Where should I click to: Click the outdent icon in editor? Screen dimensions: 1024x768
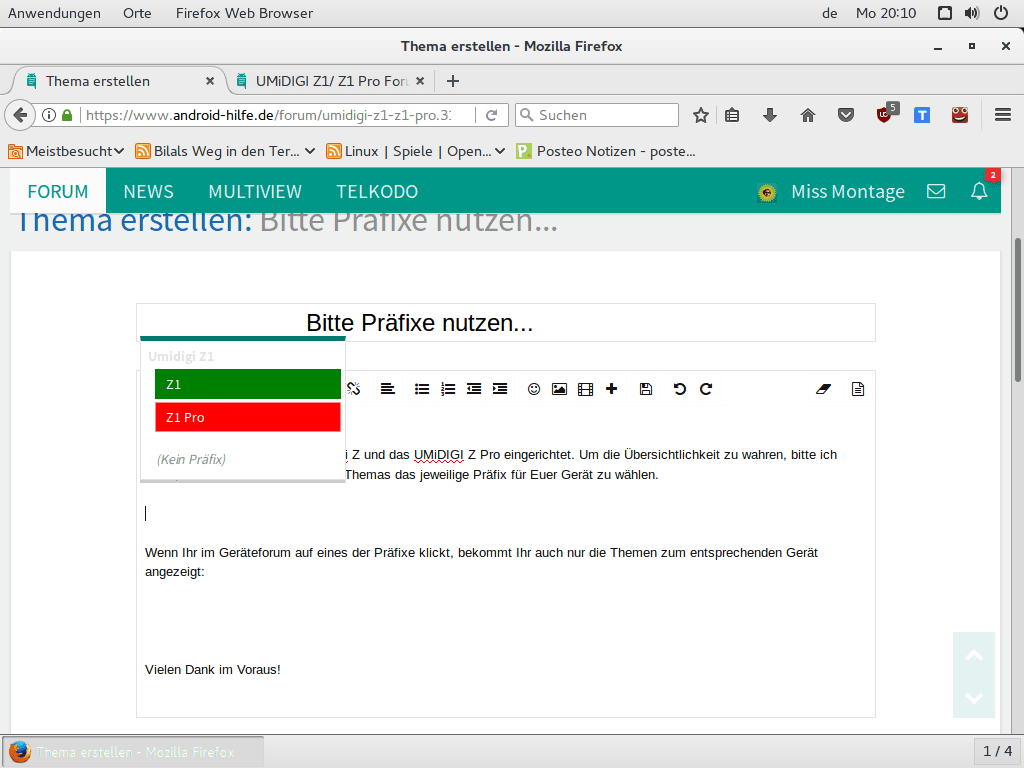pyautogui.click(x=474, y=389)
